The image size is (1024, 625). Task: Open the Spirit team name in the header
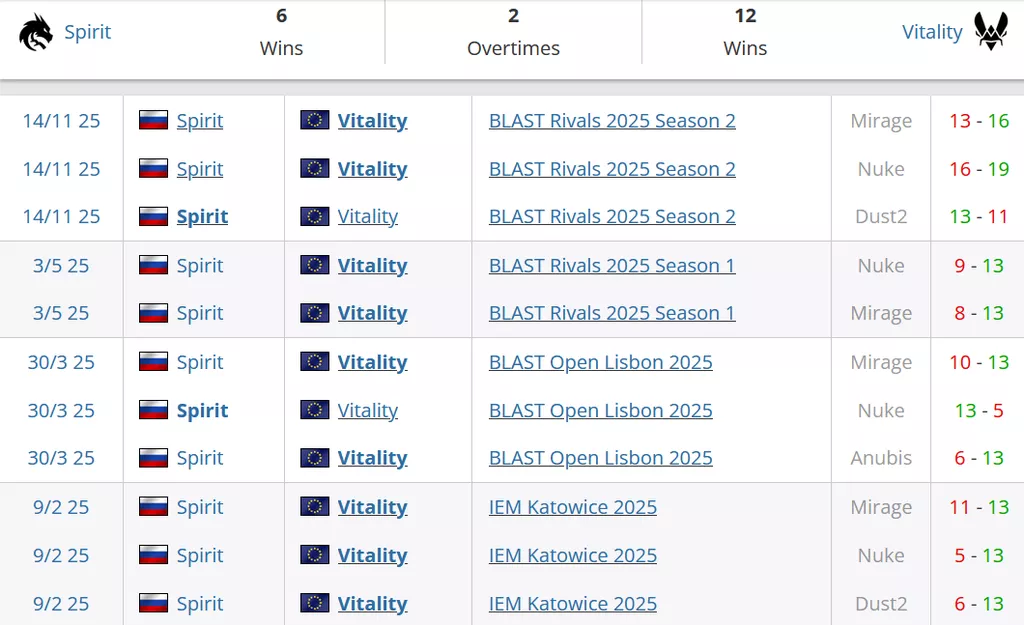point(88,32)
